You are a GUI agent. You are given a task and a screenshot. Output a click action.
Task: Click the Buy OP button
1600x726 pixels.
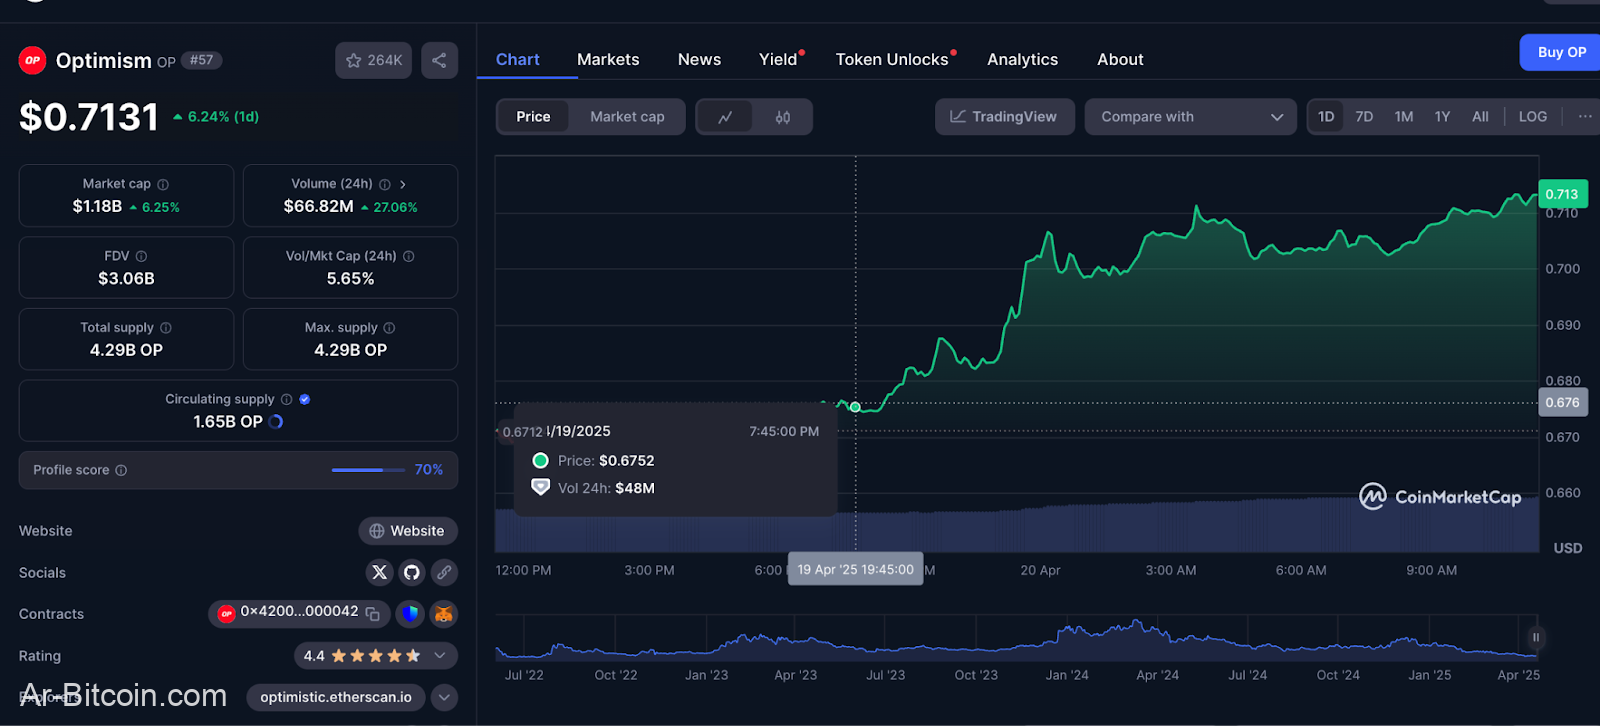click(x=1561, y=53)
